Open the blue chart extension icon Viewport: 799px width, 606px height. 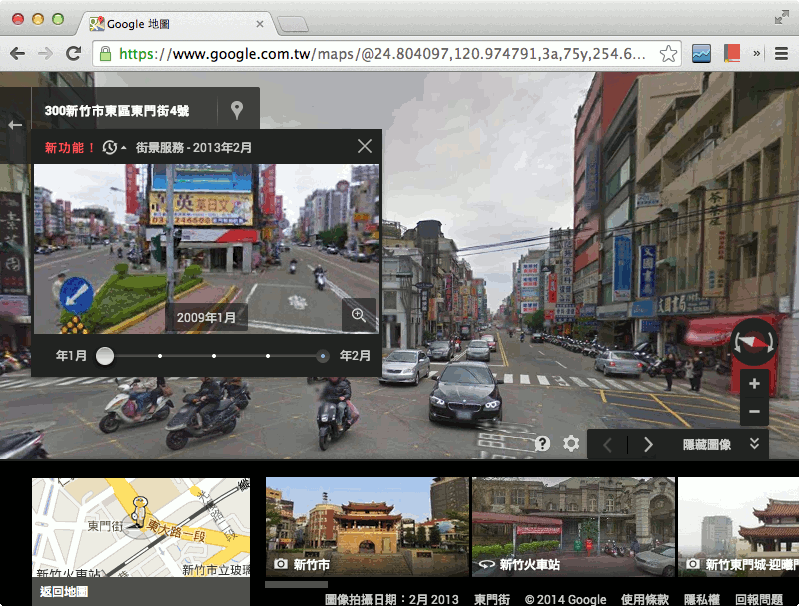click(x=701, y=54)
